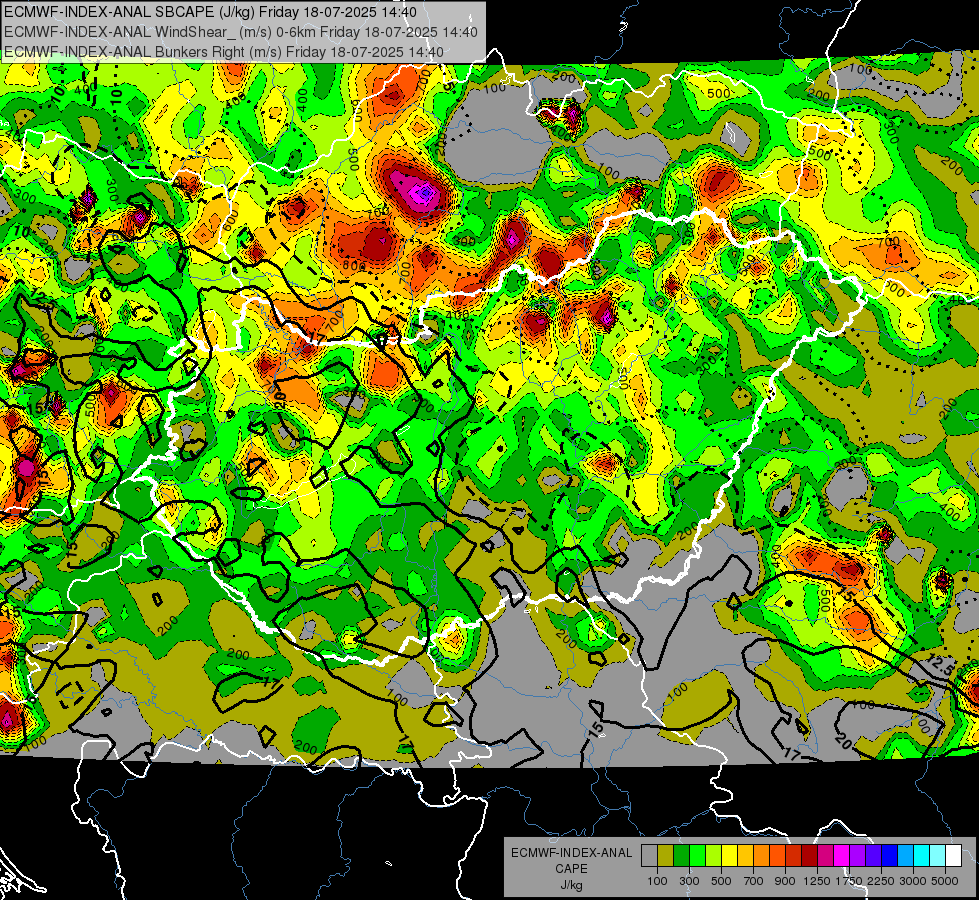The image size is (979, 900).
Task: Pick the bright green legend swatch
Action: (x=697, y=856)
